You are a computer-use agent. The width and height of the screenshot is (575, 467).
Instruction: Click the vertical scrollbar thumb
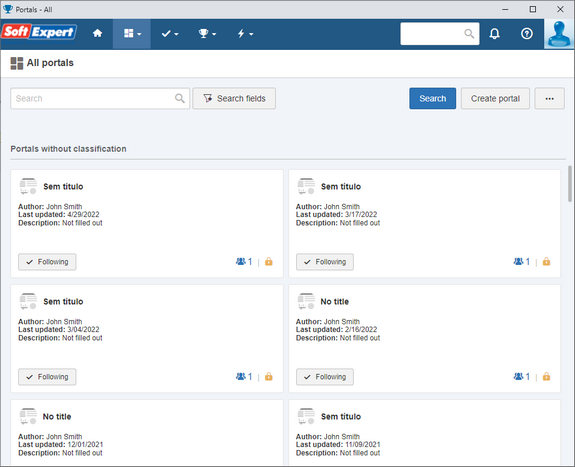[x=570, y=183]
